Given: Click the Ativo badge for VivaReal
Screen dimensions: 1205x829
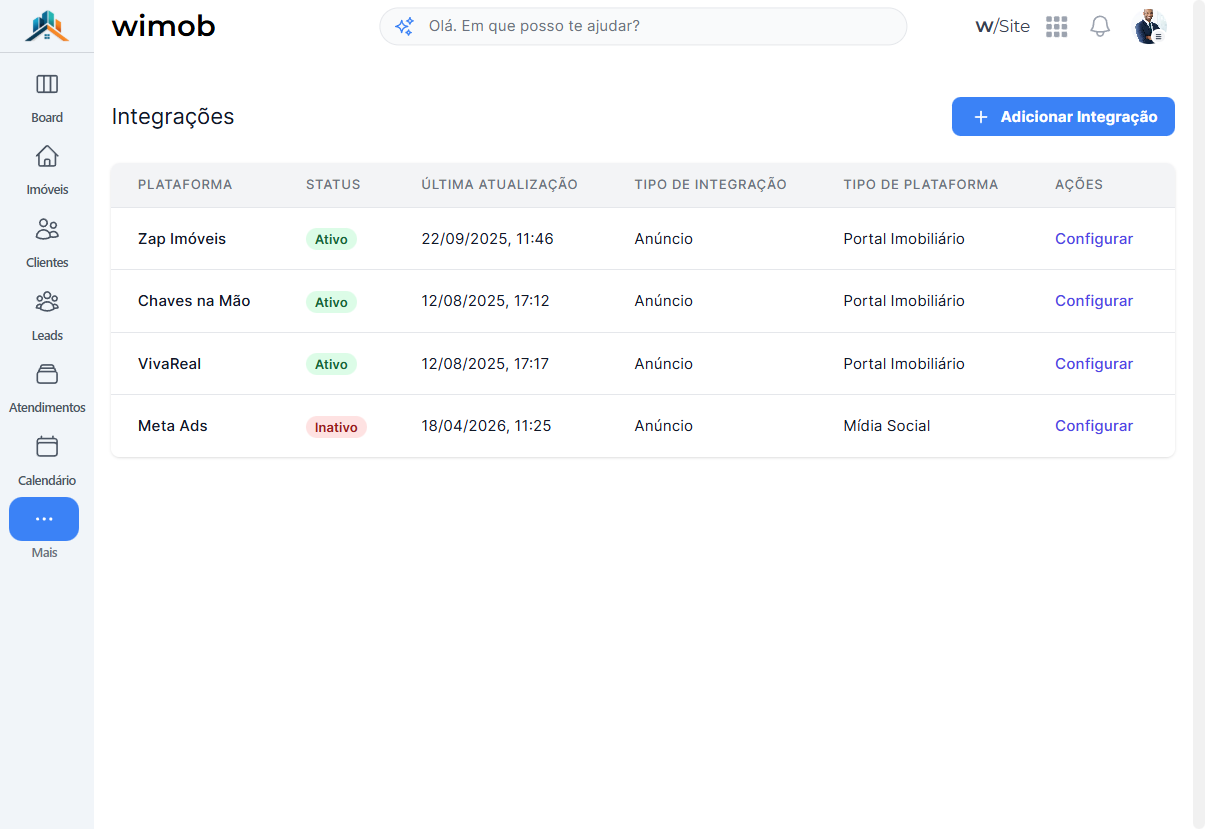Looking at the screenshot, I should [x=331, y=364].
